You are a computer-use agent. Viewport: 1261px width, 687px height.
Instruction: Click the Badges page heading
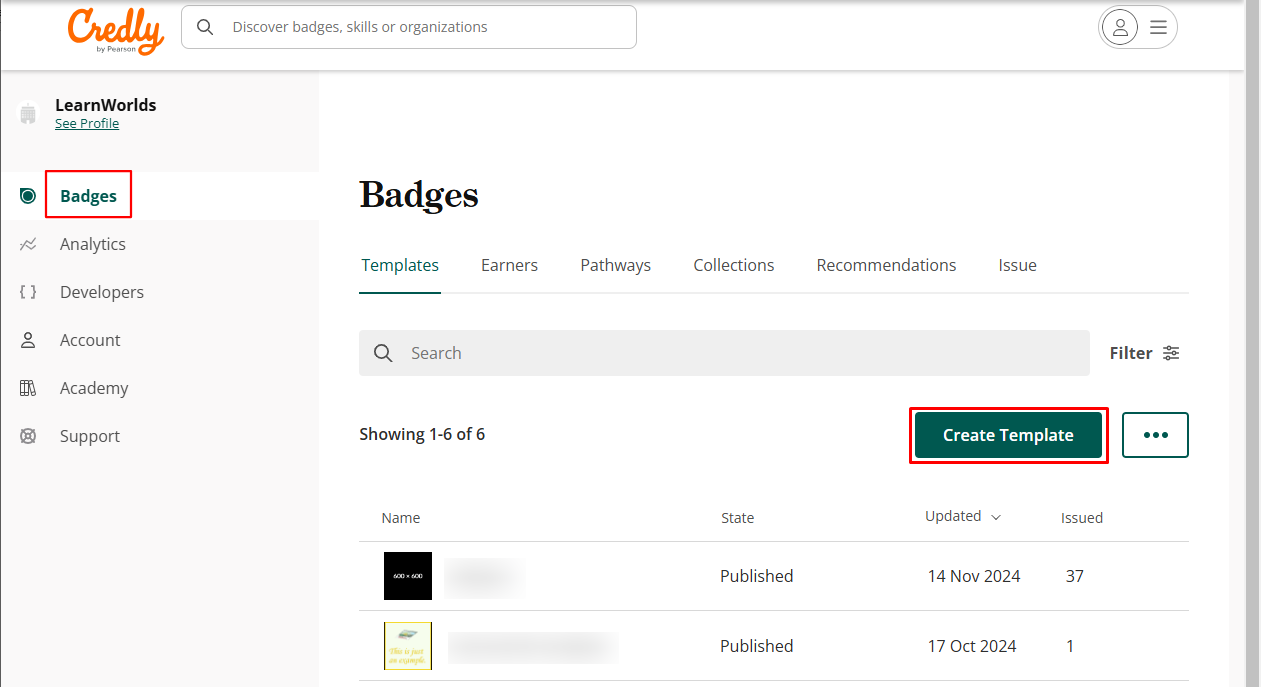tap(419, 195)
